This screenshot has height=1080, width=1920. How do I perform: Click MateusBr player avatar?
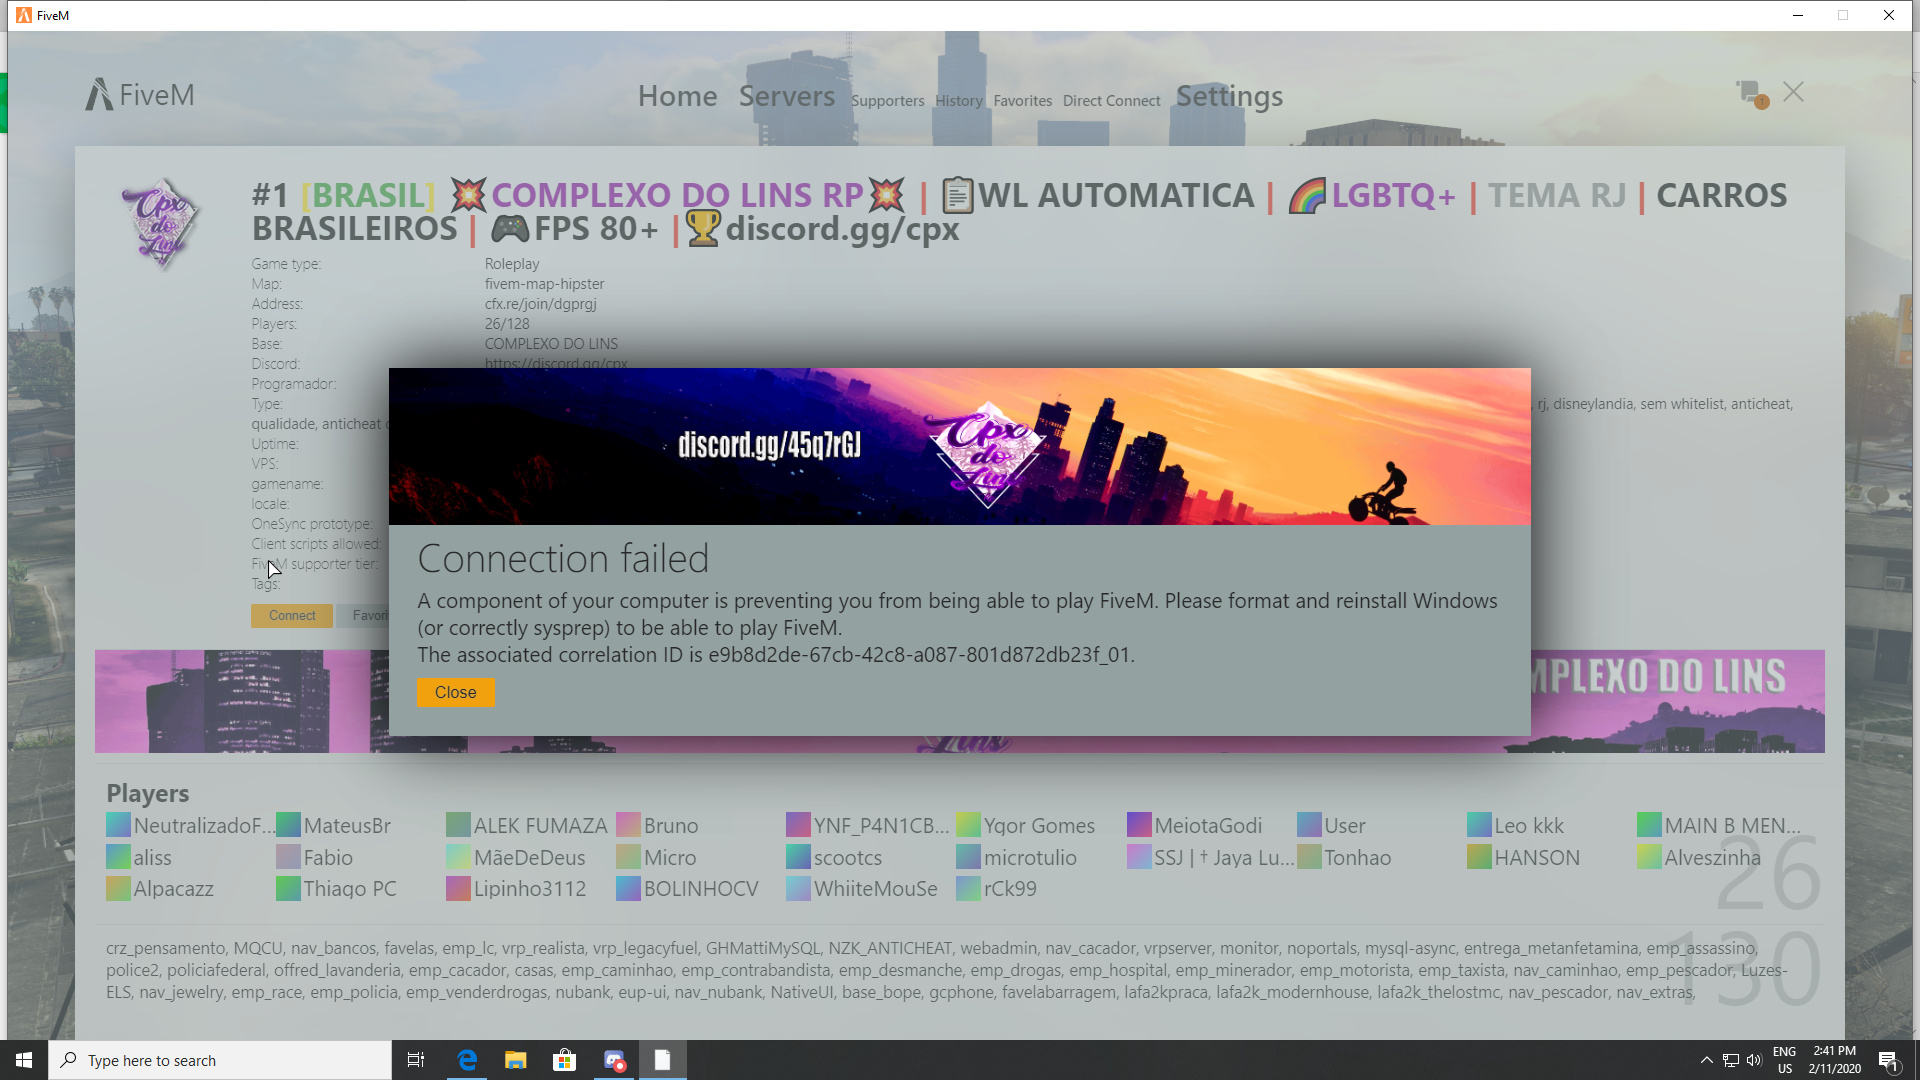click(288, 825)
